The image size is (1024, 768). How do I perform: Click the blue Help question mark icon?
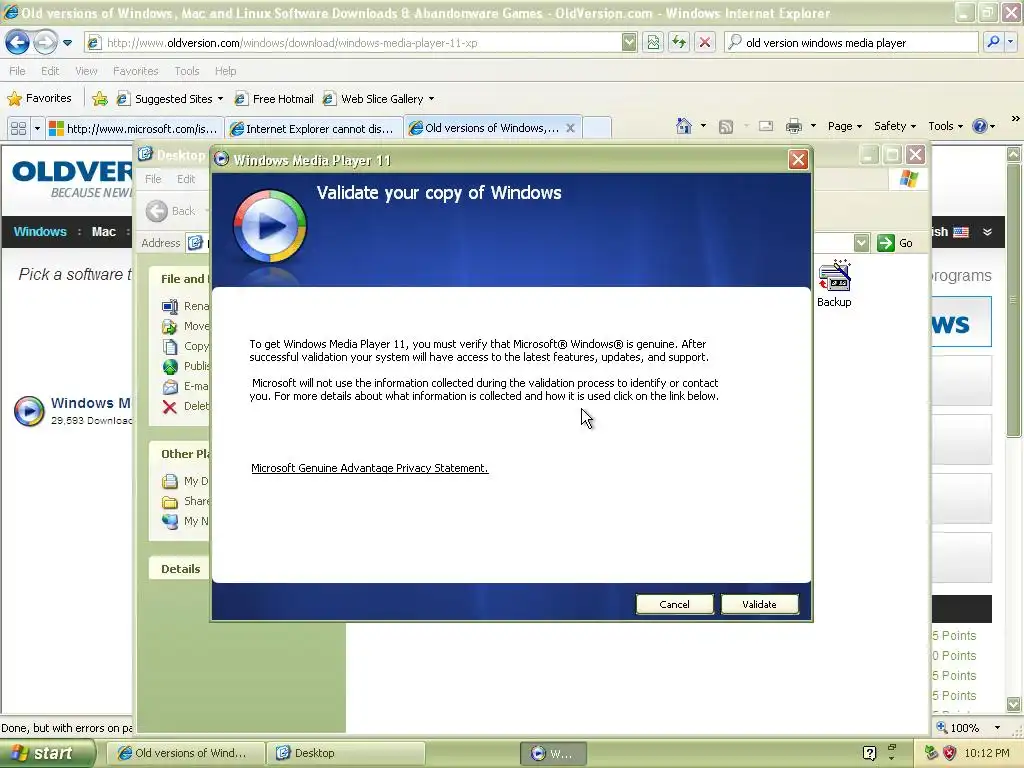point(980,126)
